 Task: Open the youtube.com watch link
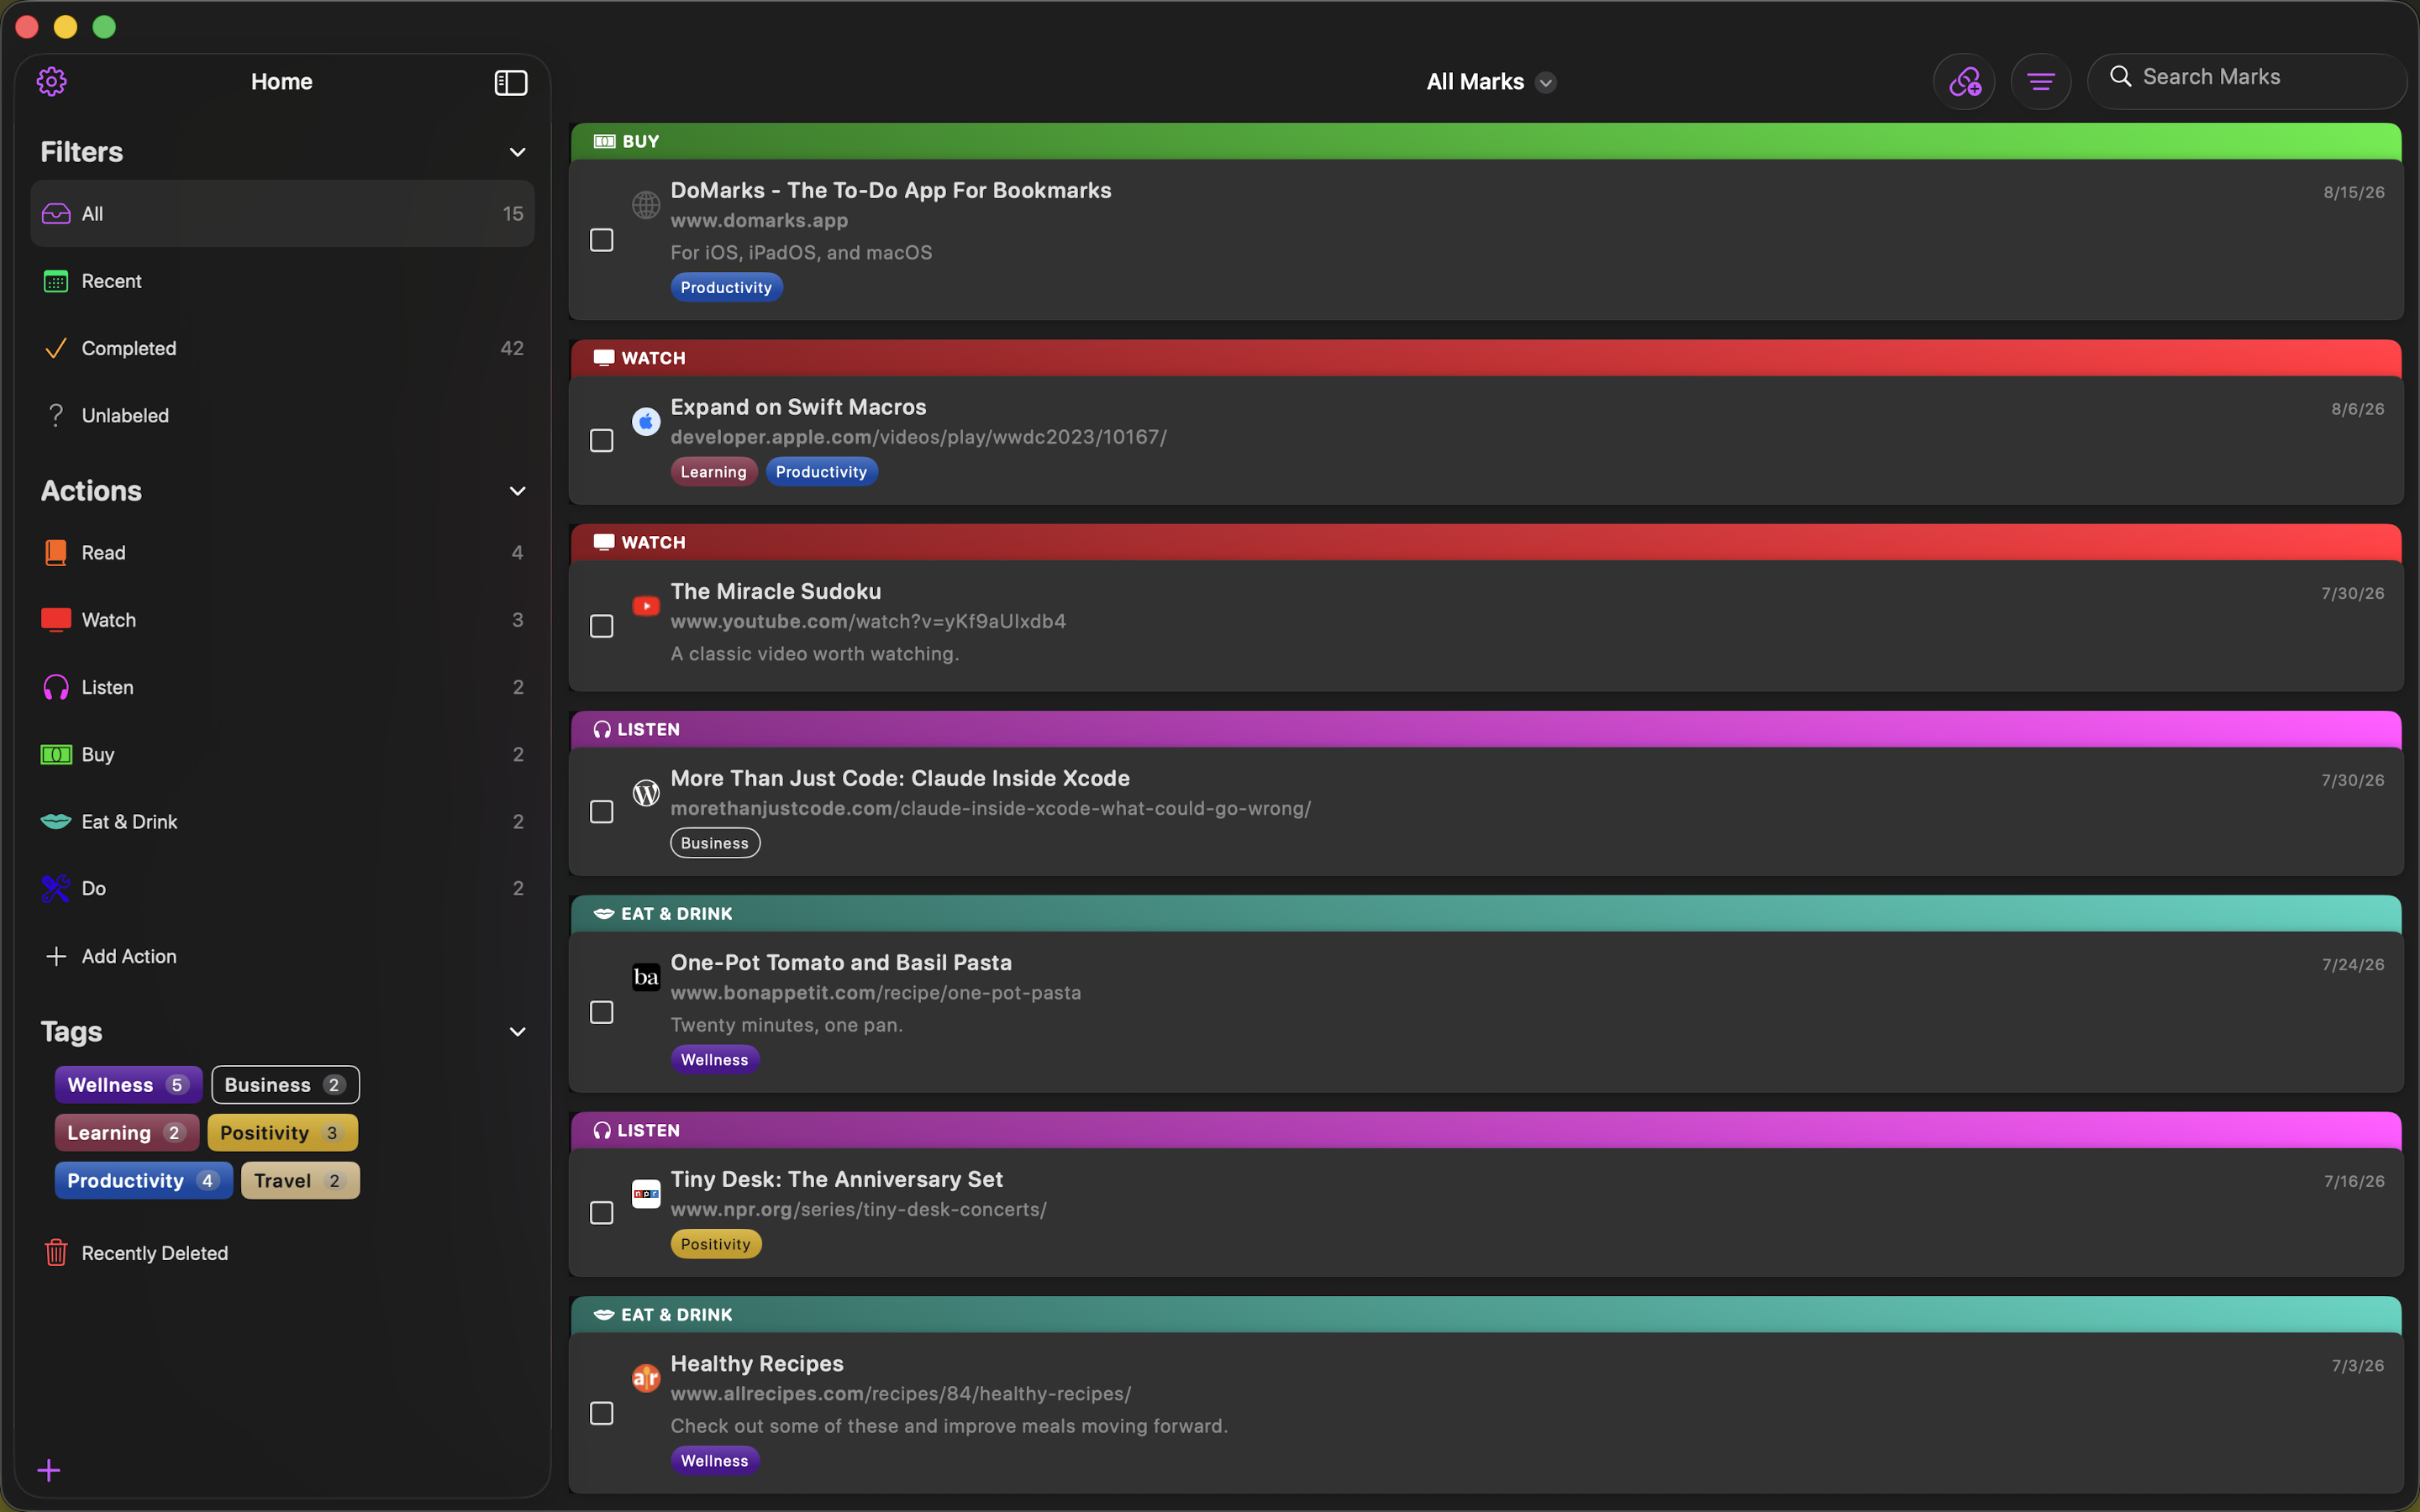[868, 621]
